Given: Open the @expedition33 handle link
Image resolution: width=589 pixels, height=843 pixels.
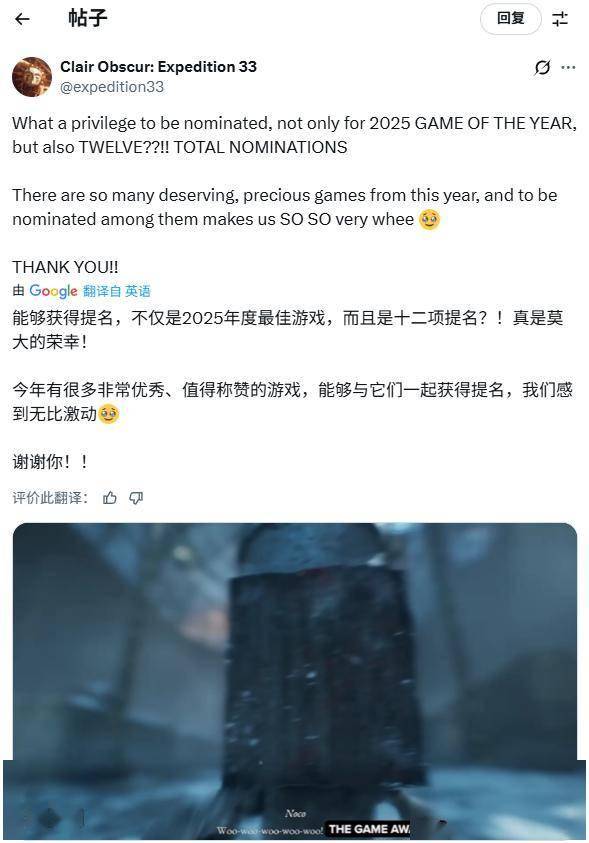Looking at the screenshot, I should pyautogui.click(x=112, y=87).
